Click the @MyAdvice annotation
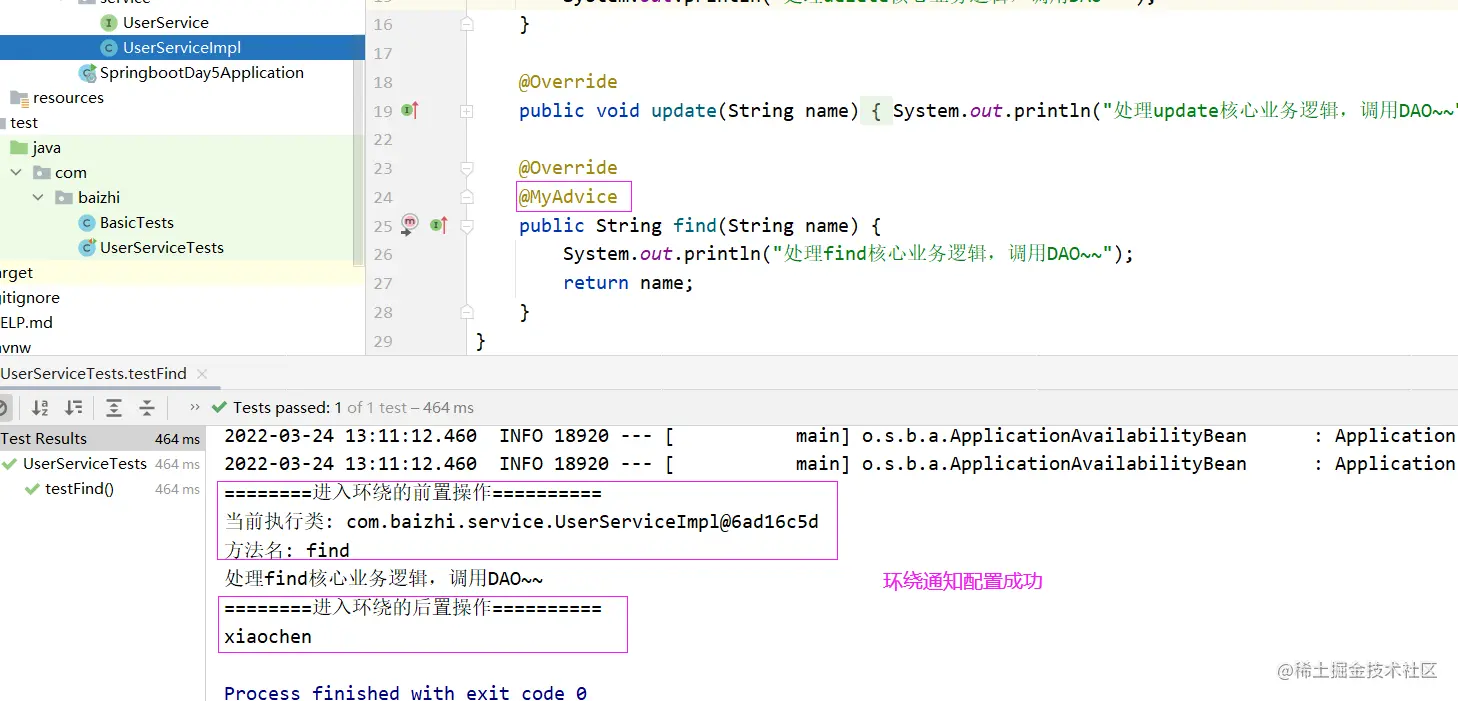1458x701 pixels. tap(568, 197)
